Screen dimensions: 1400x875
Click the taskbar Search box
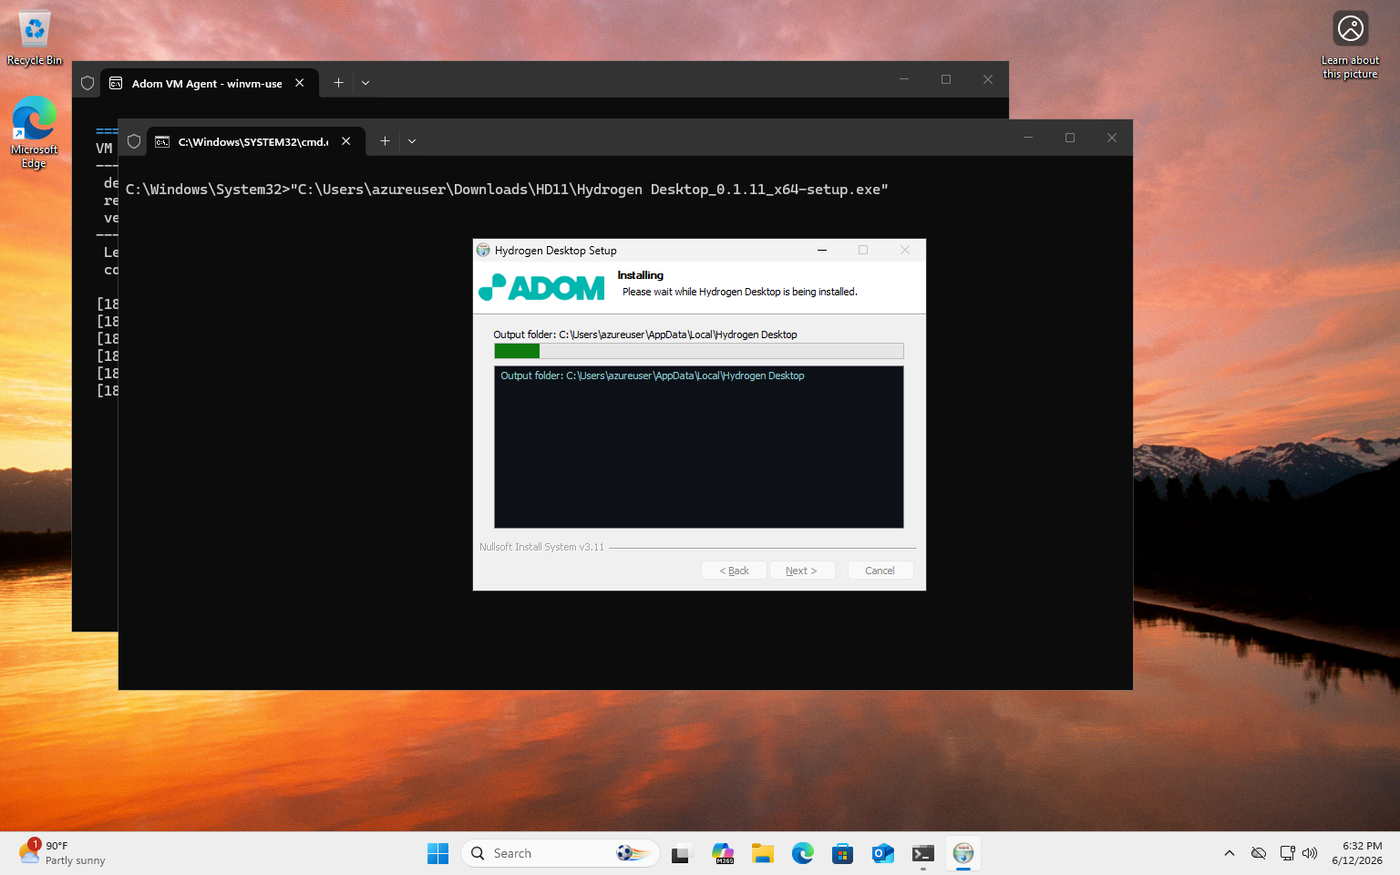pyautogui.click(x=560, y=853)
